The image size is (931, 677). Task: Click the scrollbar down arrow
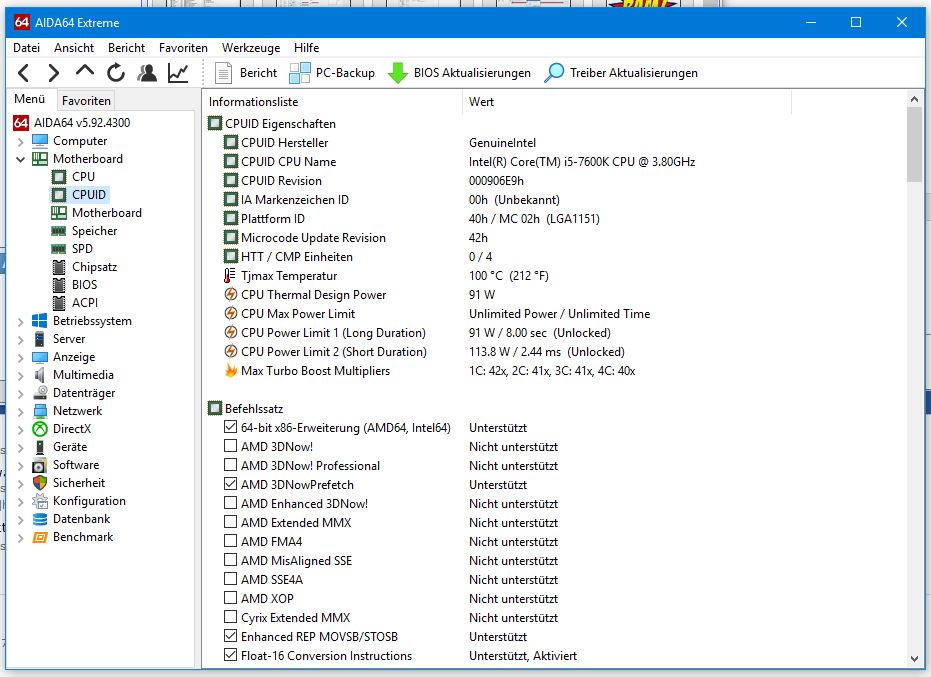(914, 659)
